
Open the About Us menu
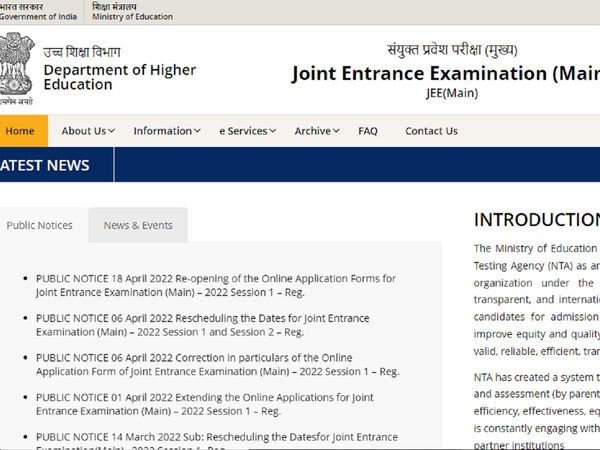tap(88, 131)
